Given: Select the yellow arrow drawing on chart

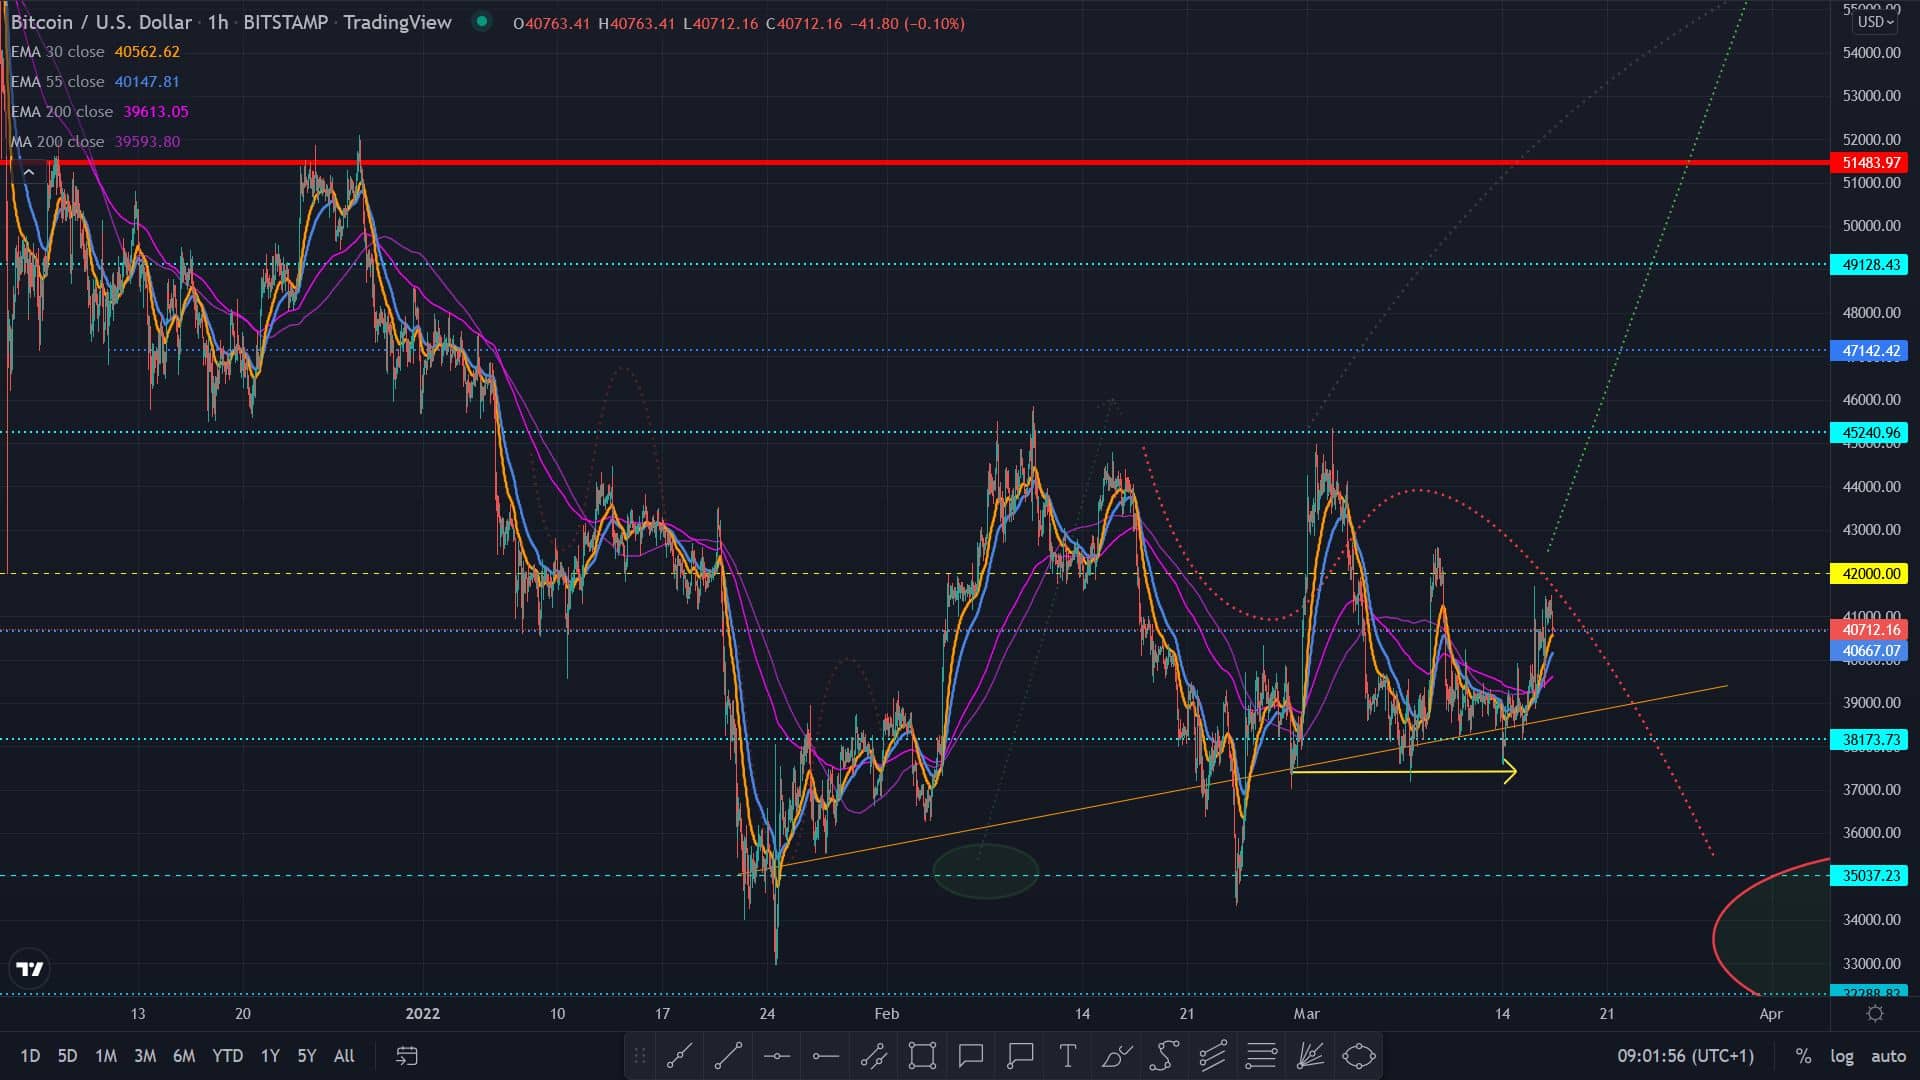Looking at the screenshot, I should click(1404, 771).
